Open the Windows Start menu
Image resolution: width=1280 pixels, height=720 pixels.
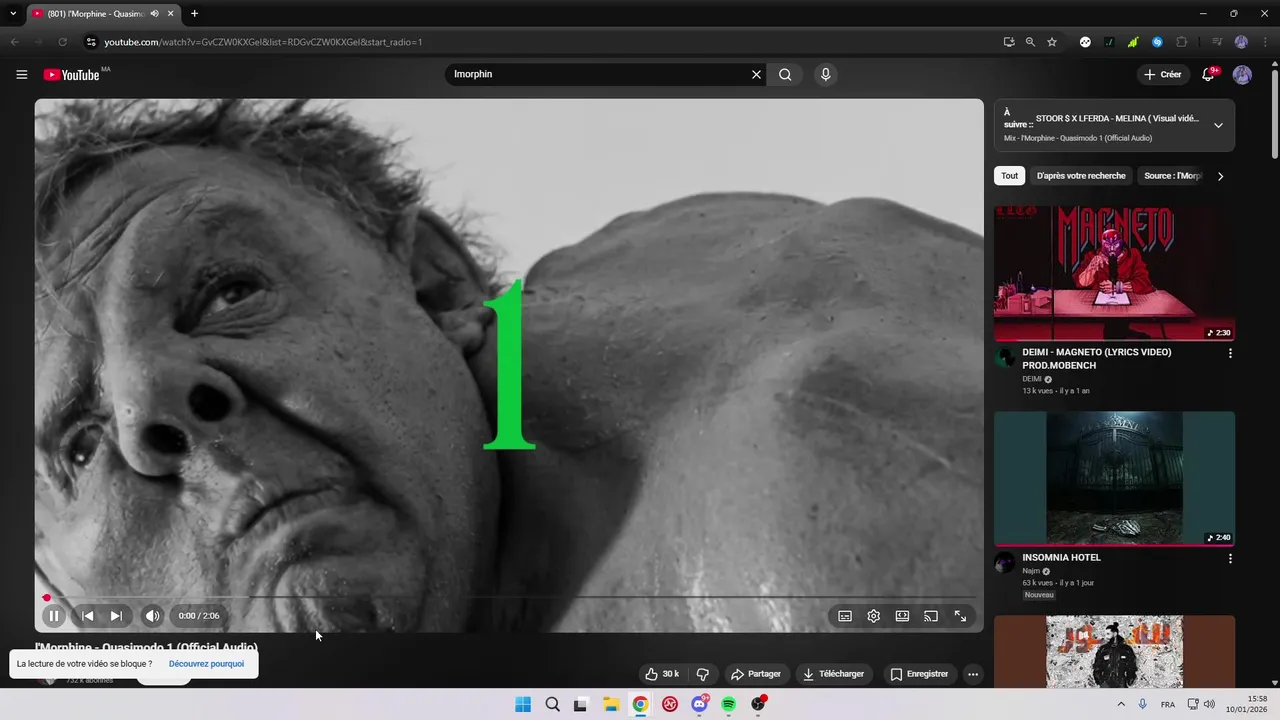[x=523, y=704]
